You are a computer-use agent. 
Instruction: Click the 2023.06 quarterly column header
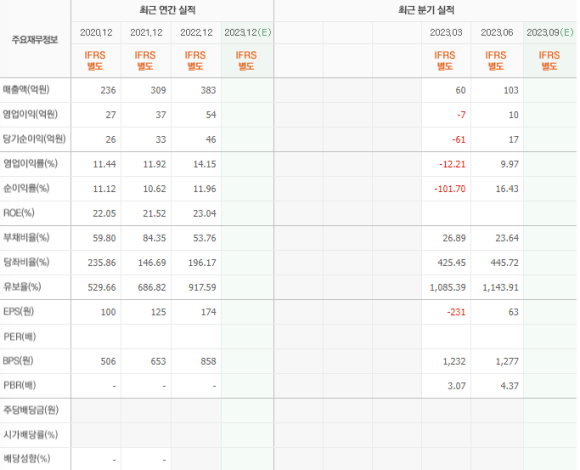pyautogui.click(x=497, y=33)
